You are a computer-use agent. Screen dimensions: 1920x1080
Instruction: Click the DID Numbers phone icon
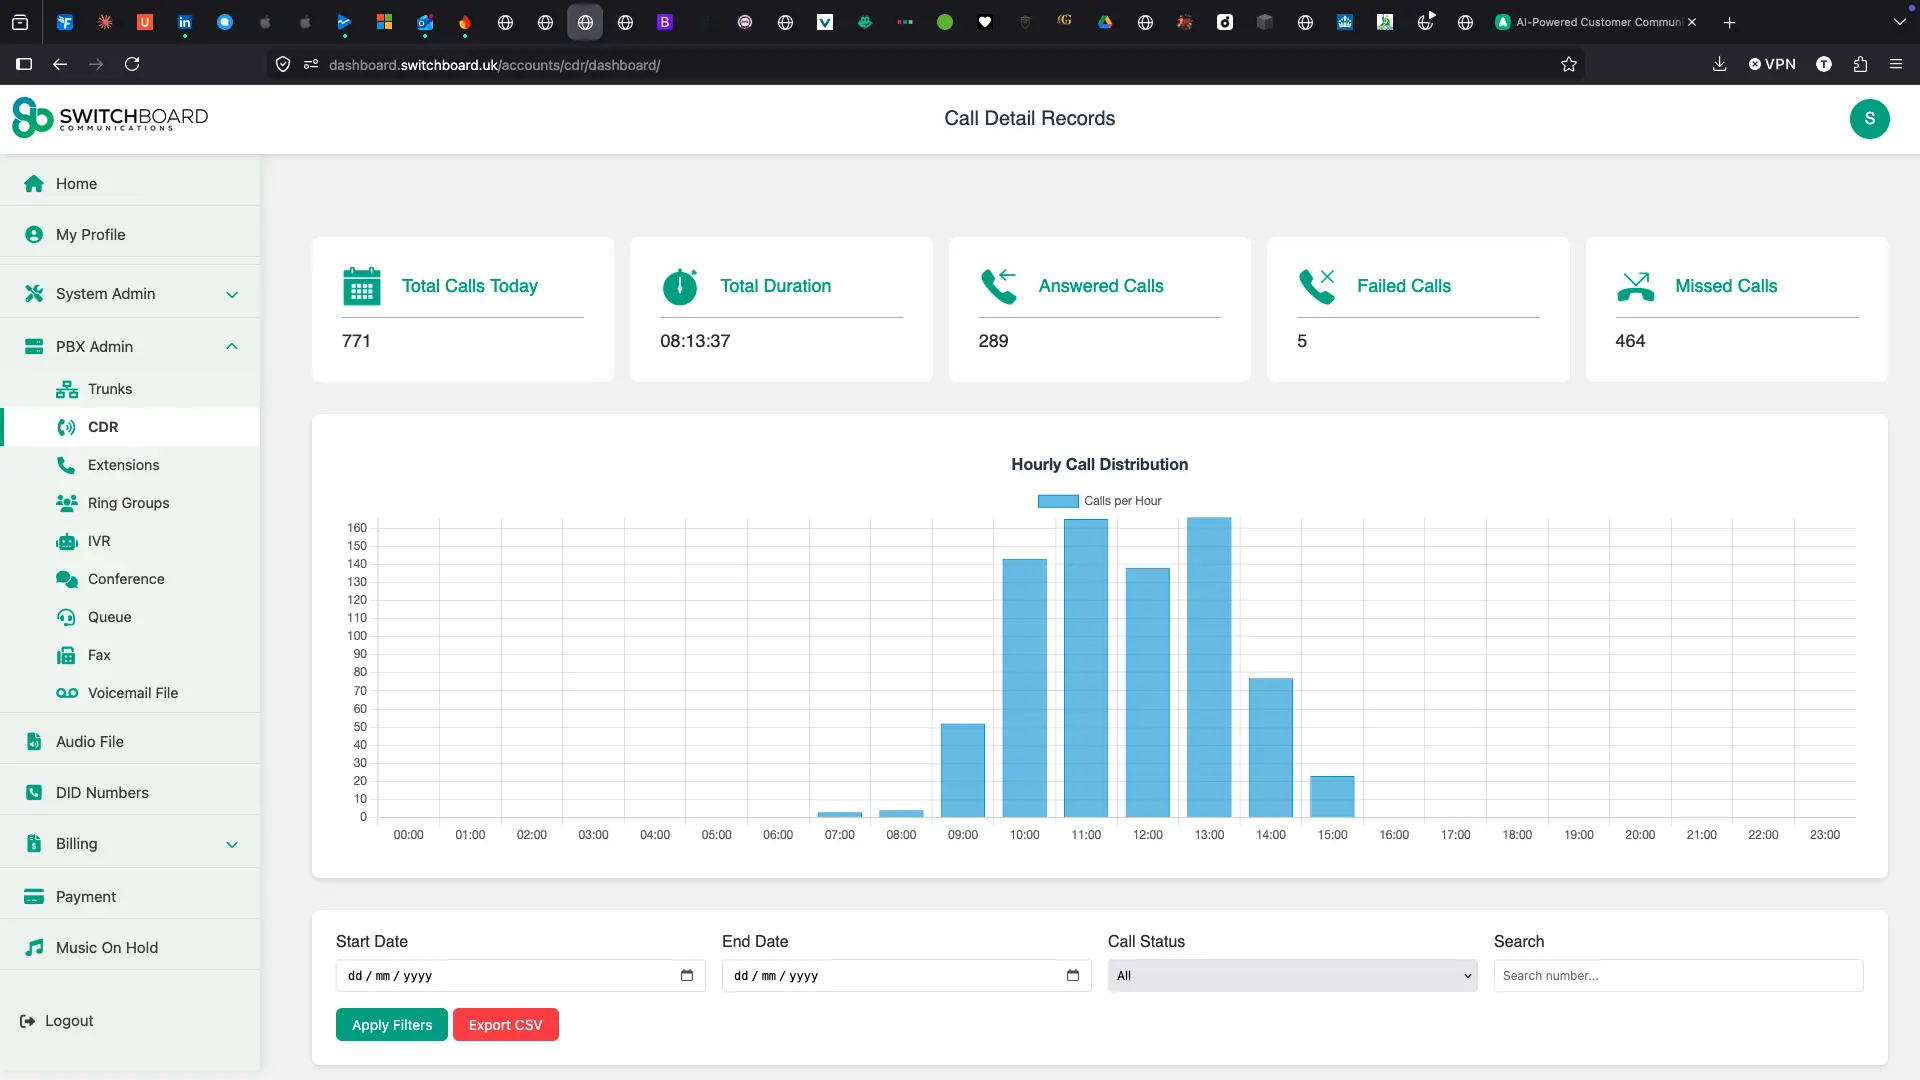[x=34, y=792]
